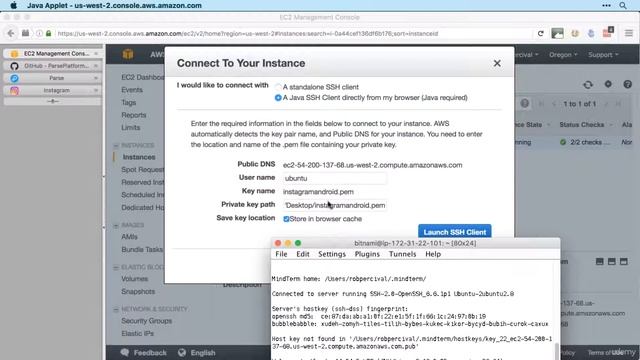Click the Parse tab icon

(14, 78)
